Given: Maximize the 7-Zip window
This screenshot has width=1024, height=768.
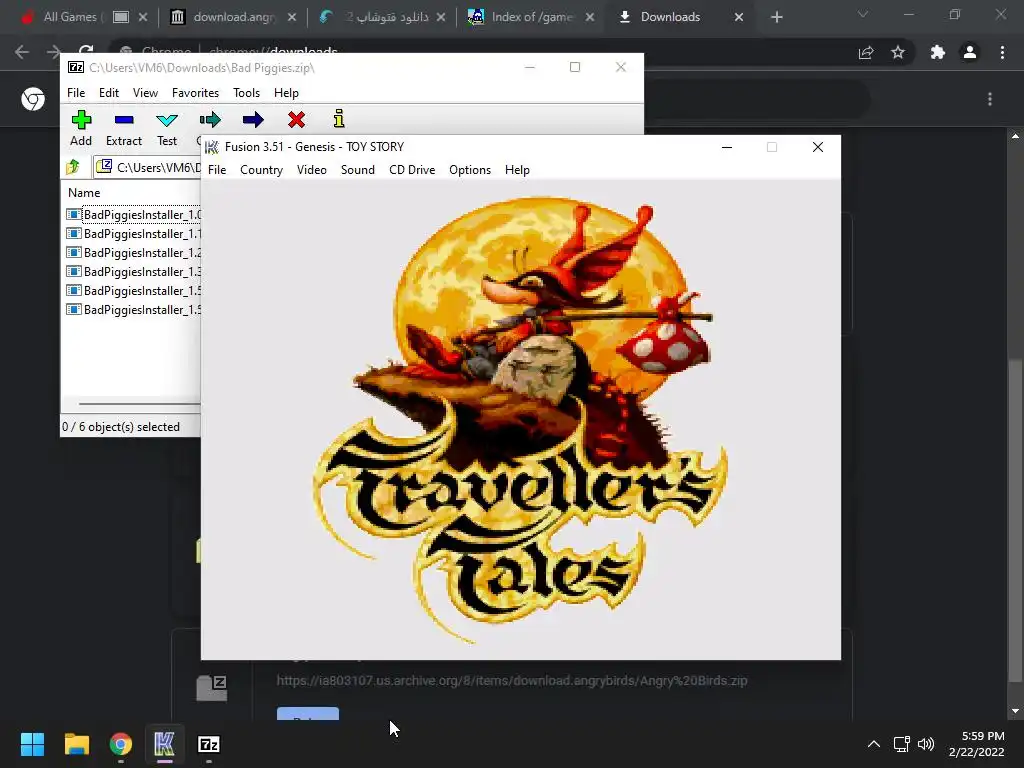Looking at the screenshot, I should (575, 67).
